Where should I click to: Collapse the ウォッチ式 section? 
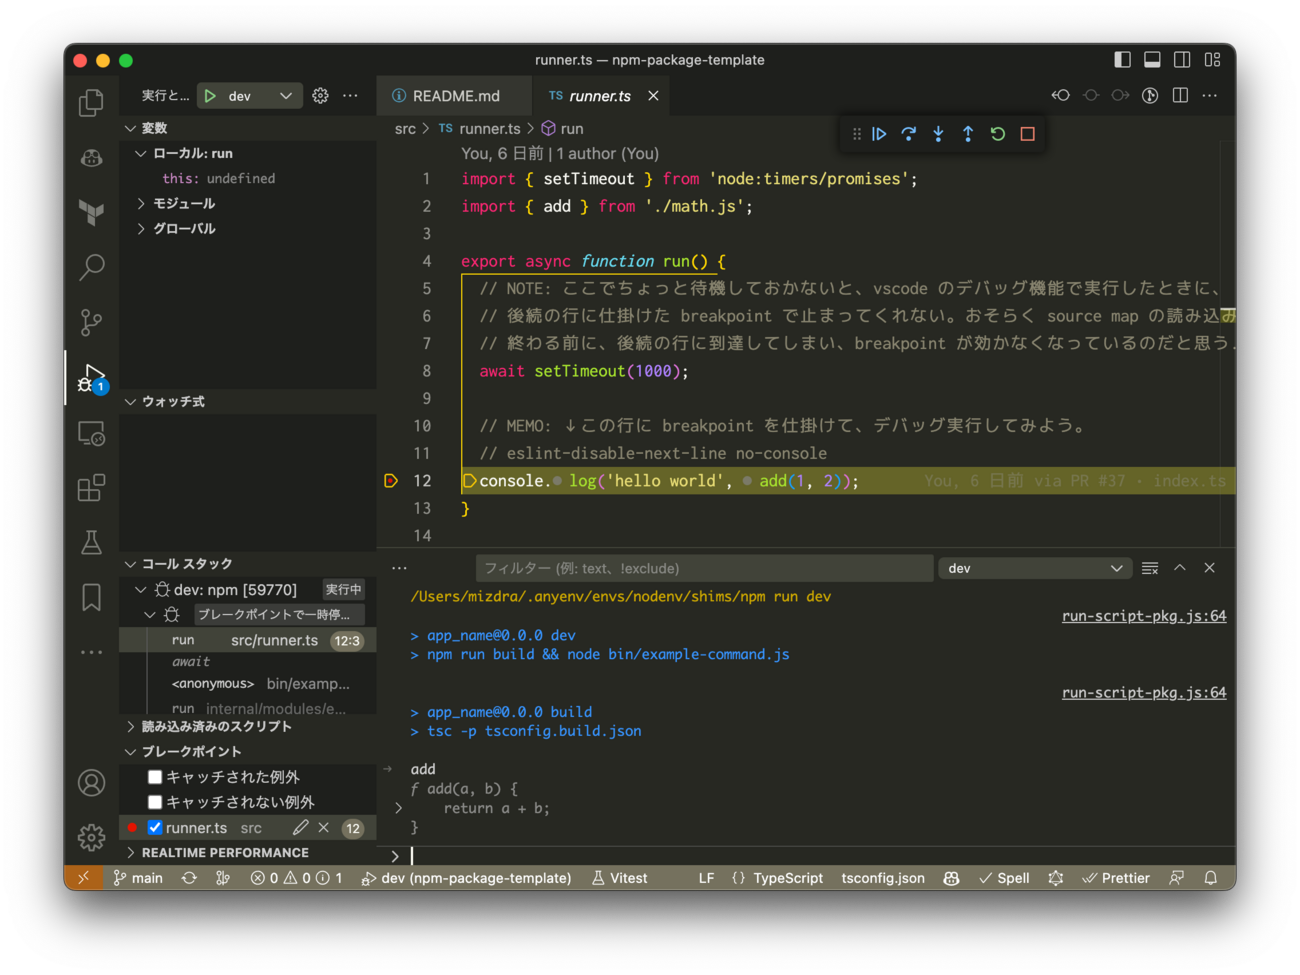pos(130,401)
